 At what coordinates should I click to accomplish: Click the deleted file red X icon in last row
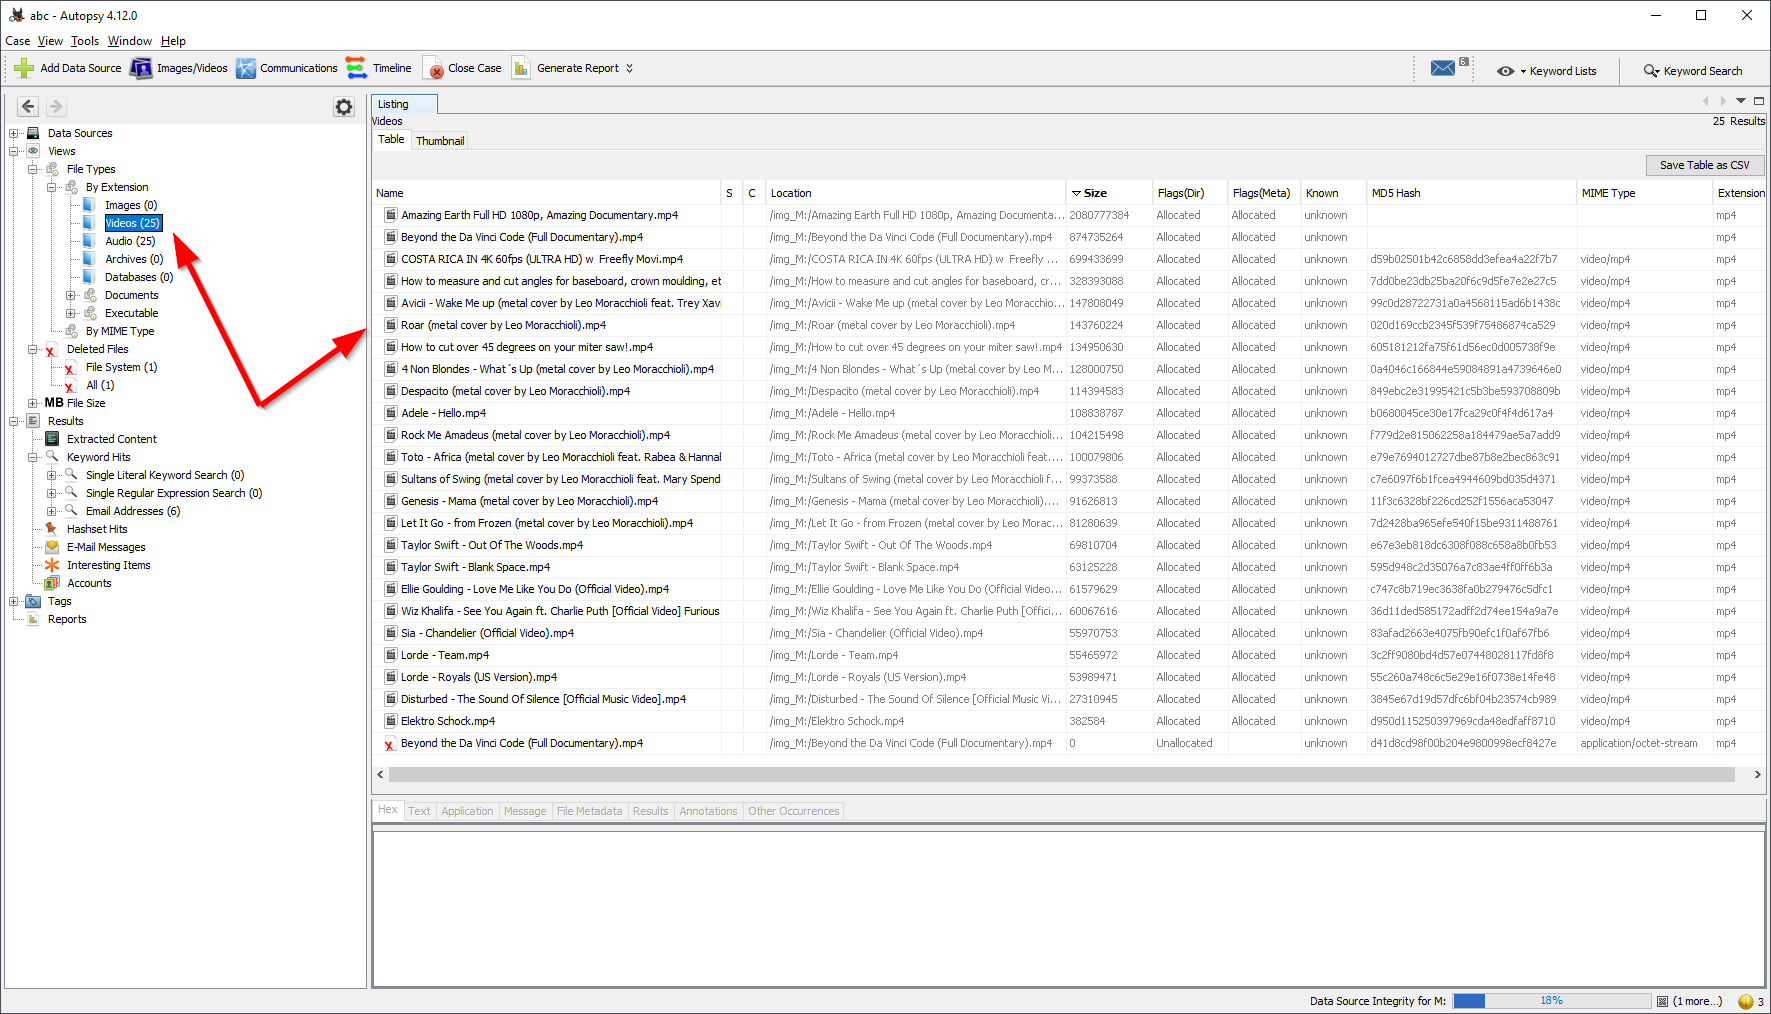coord(390,744)
